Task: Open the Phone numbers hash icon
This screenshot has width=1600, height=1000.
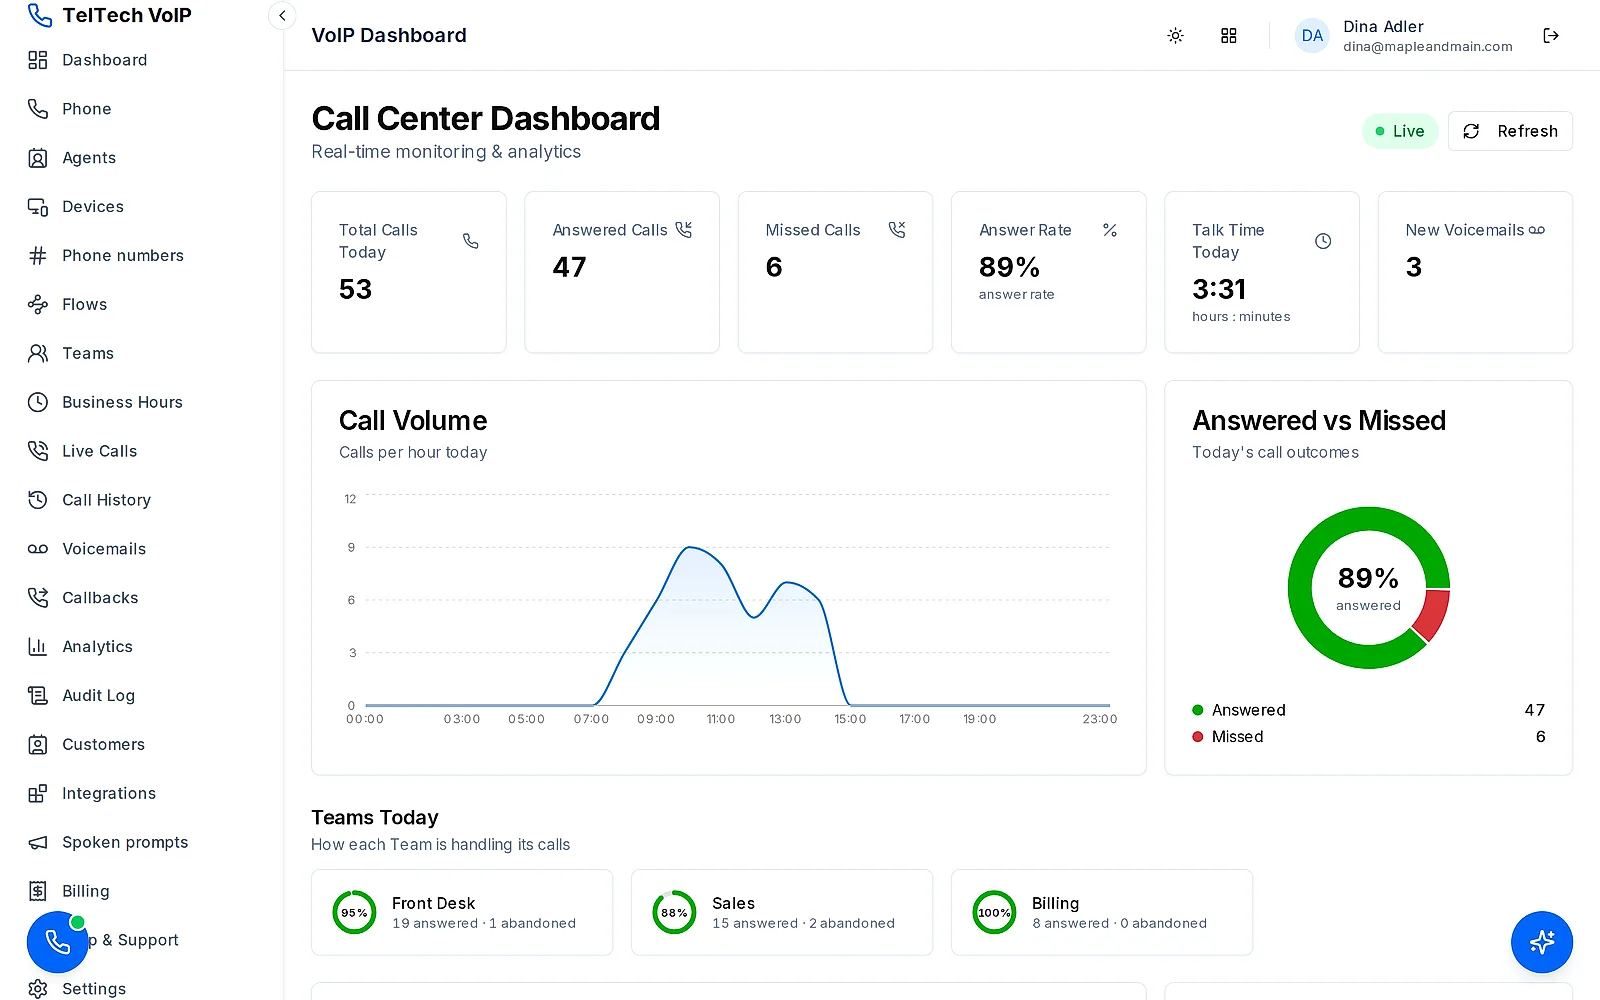Action: (x=38, y=256)
